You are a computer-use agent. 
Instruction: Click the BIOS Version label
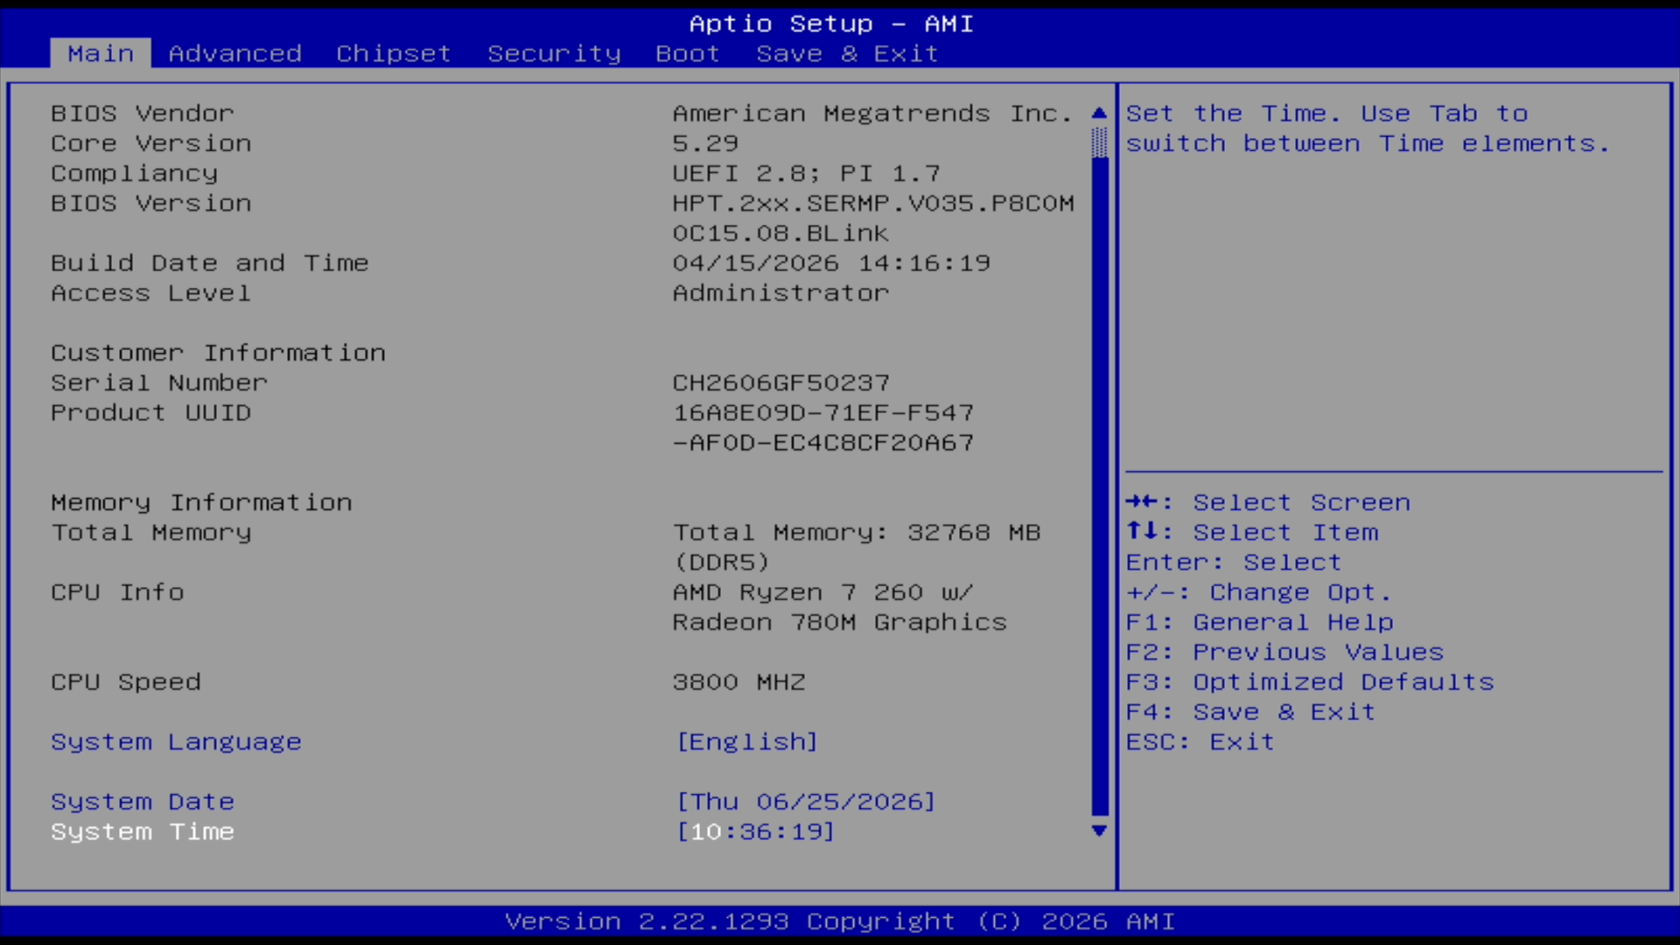[151, 203]
